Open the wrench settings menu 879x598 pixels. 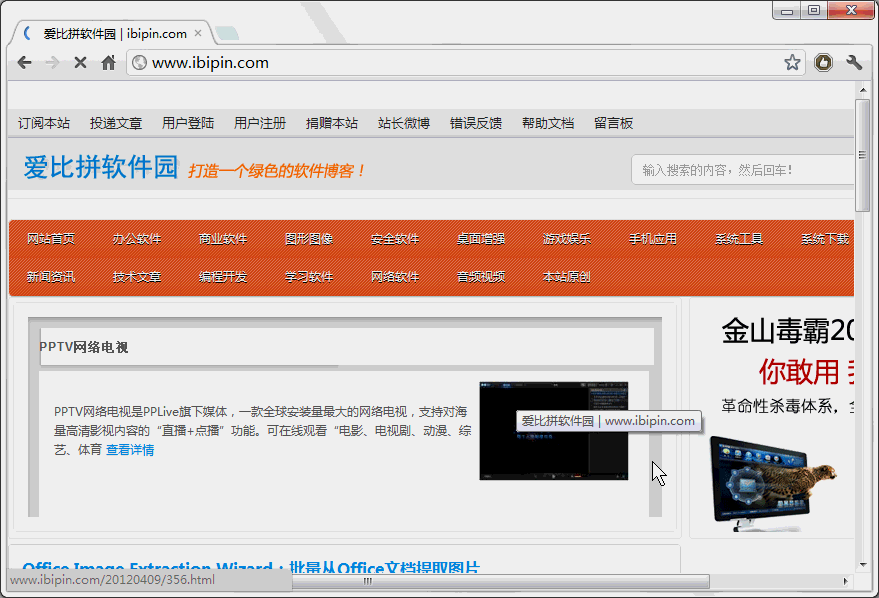point(854,62)
